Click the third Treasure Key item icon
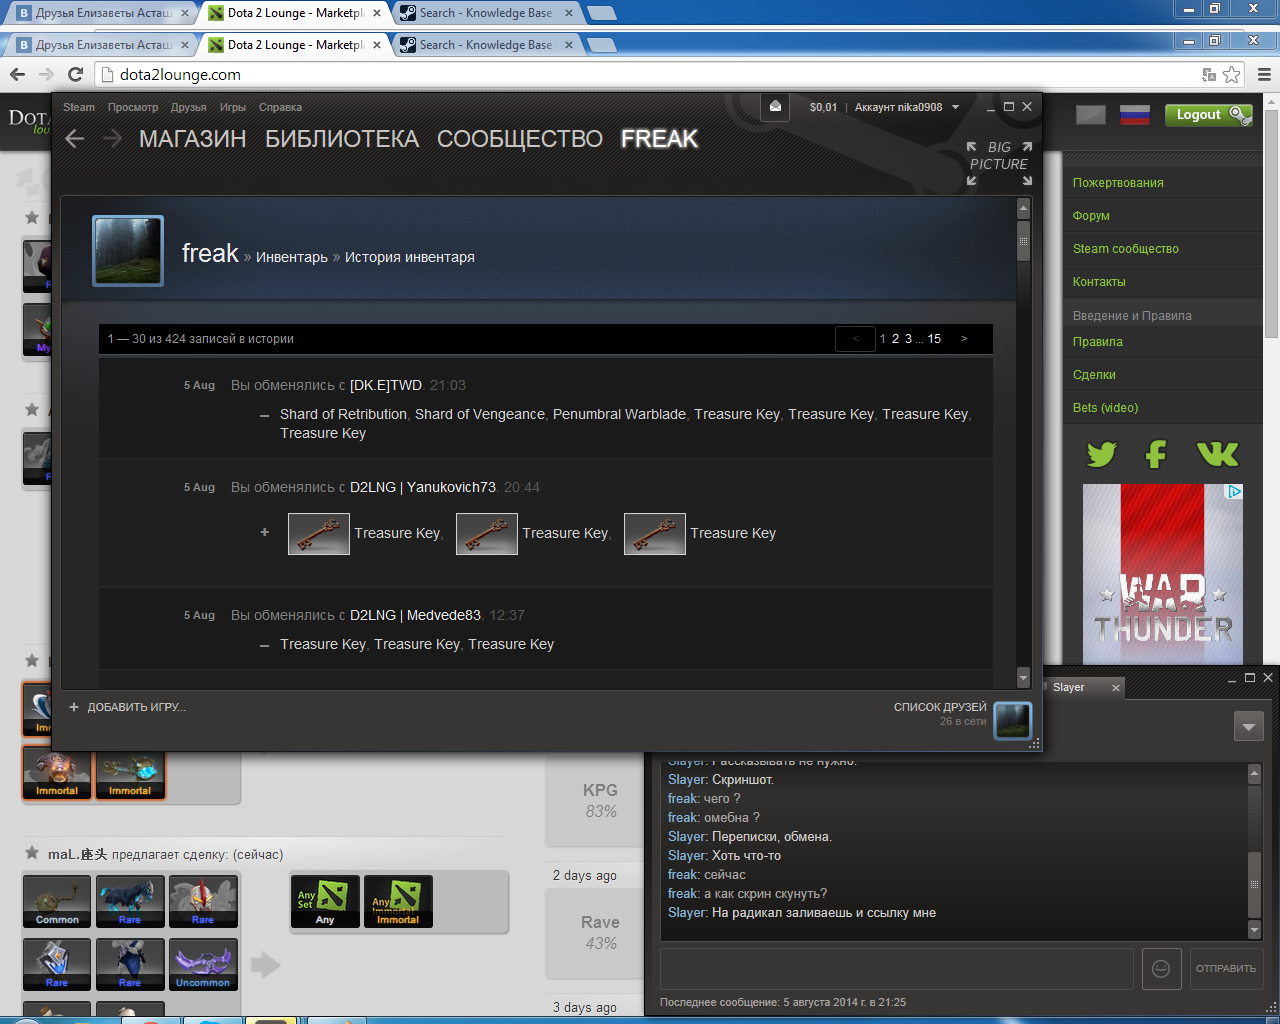This screenshot has width=1280, height=1024. click(x=655, y=534)
